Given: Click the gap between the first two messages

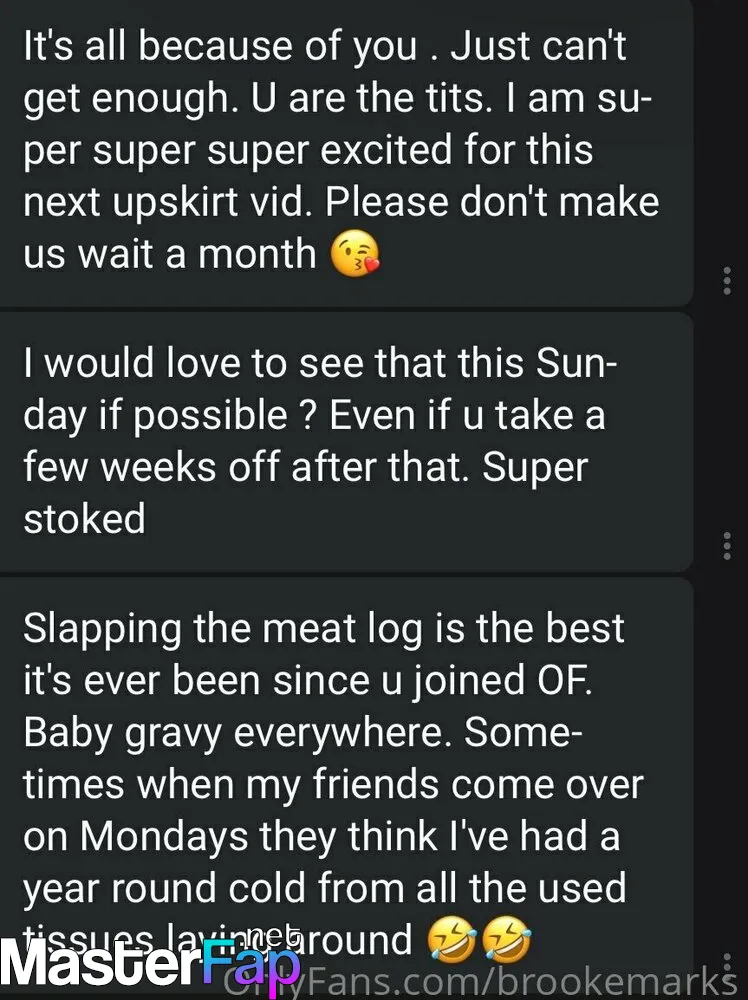Looking at the screenshot, I should 346,309.
